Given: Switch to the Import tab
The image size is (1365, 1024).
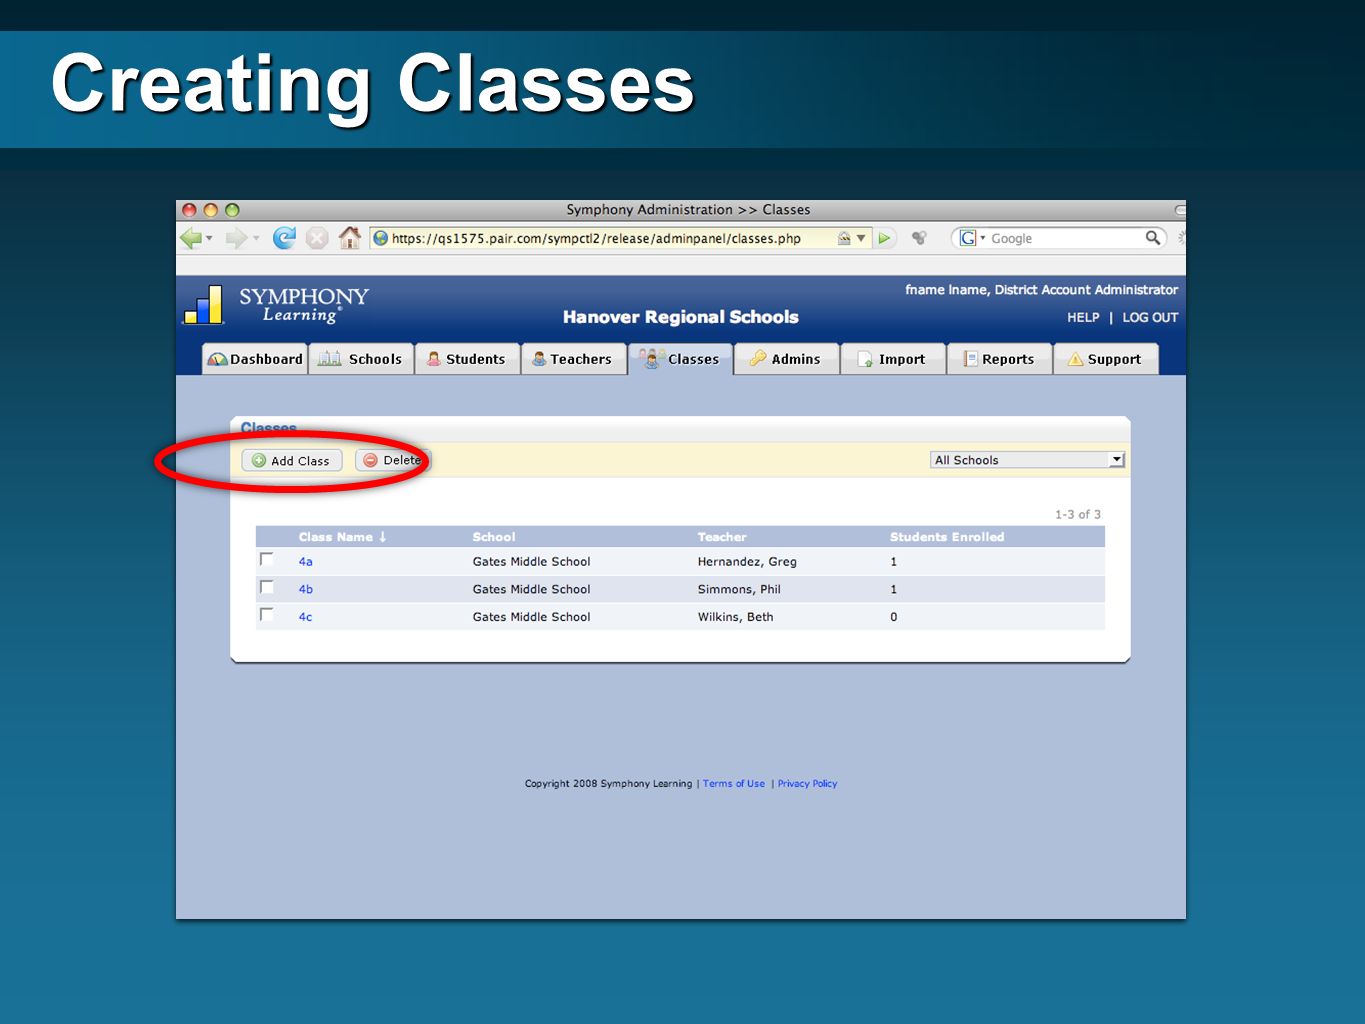Looking at the screenshot, I should click(x=893, y=359).
